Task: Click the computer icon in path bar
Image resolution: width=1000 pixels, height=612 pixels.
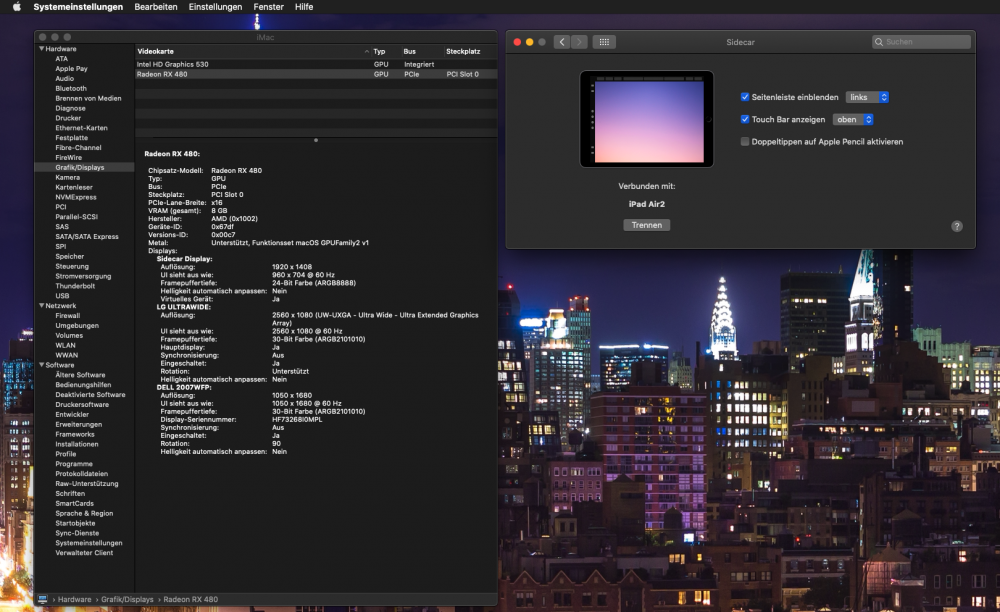Action: pyautogui.click(x=43, y=599)
